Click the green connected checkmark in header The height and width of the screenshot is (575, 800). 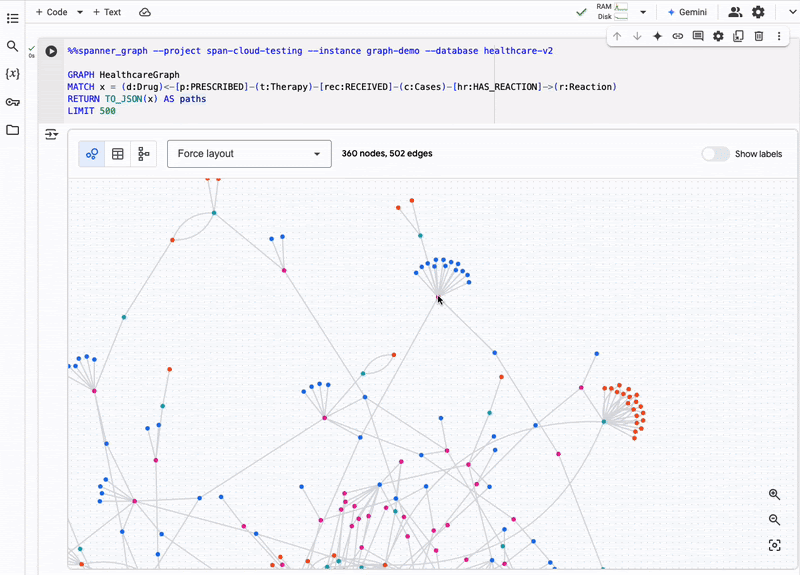(x=581, y=12)
